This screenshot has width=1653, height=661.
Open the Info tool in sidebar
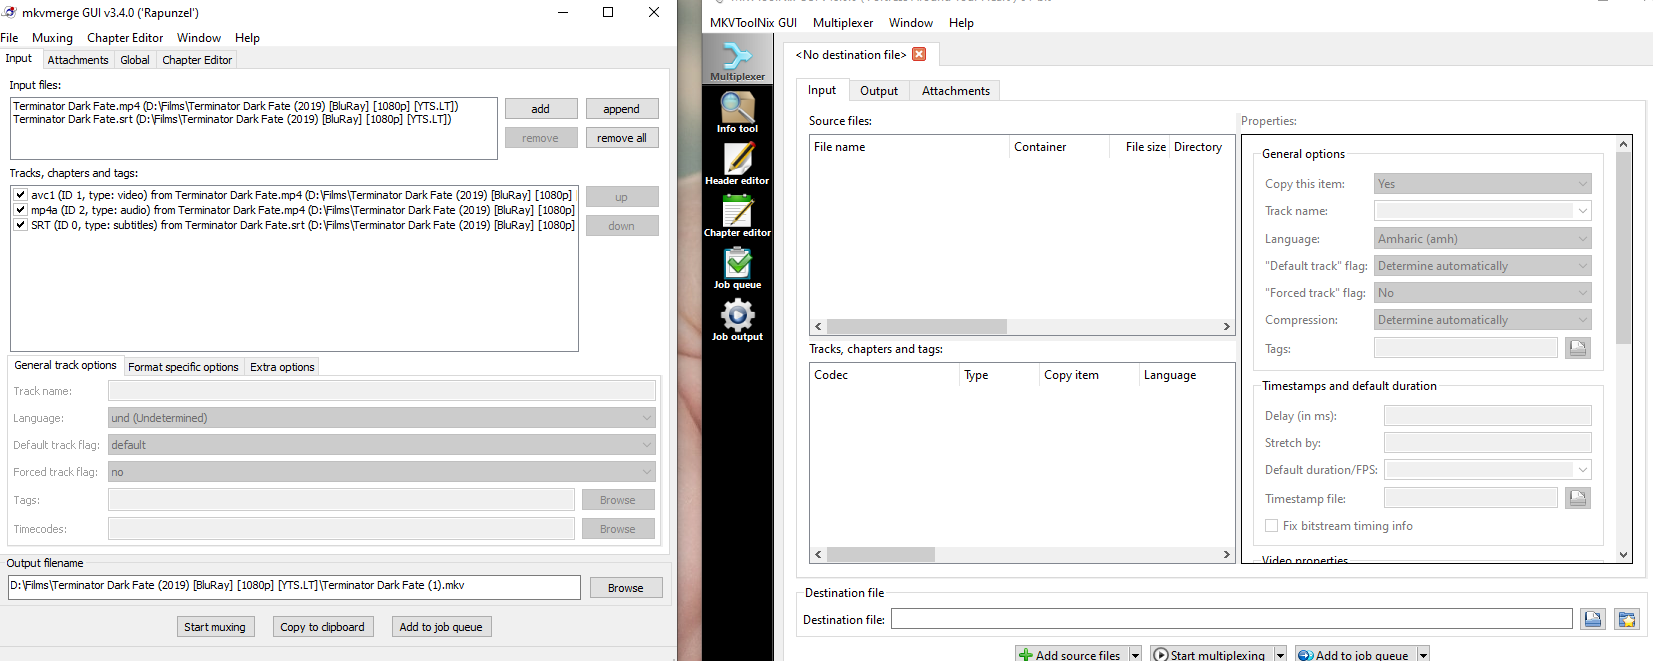[x=737, y=112]
